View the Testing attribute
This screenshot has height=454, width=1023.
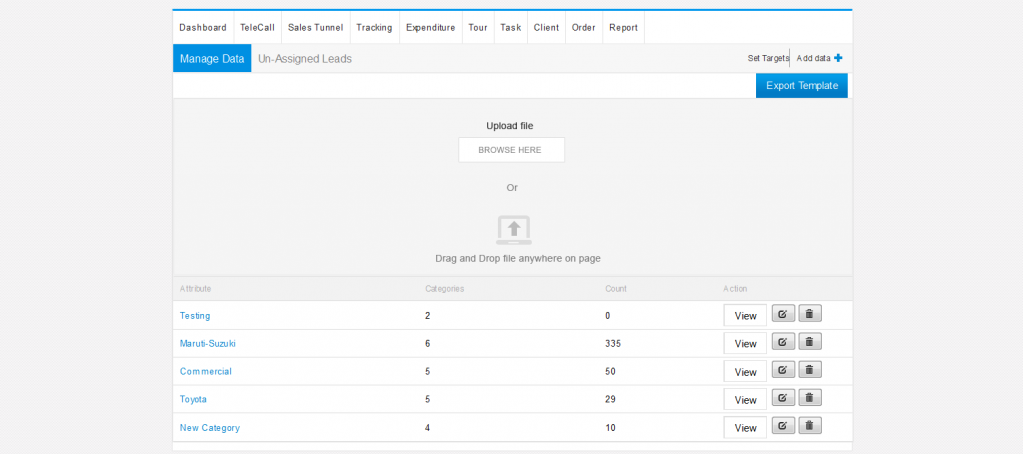[x=745, y=316]
